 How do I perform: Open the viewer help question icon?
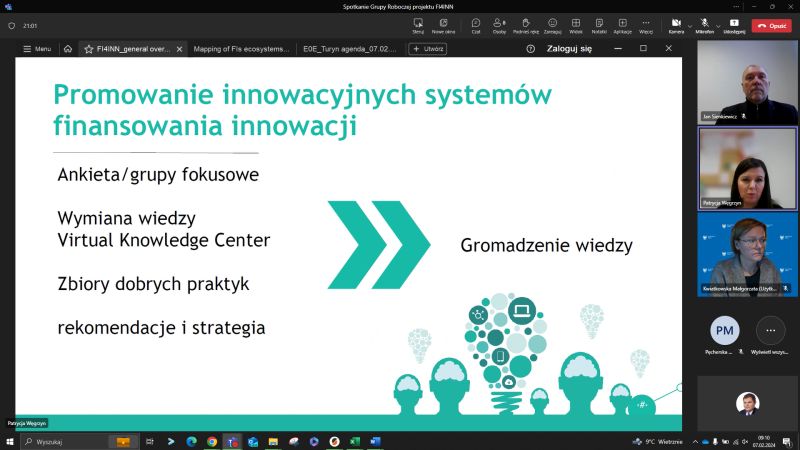531,49
